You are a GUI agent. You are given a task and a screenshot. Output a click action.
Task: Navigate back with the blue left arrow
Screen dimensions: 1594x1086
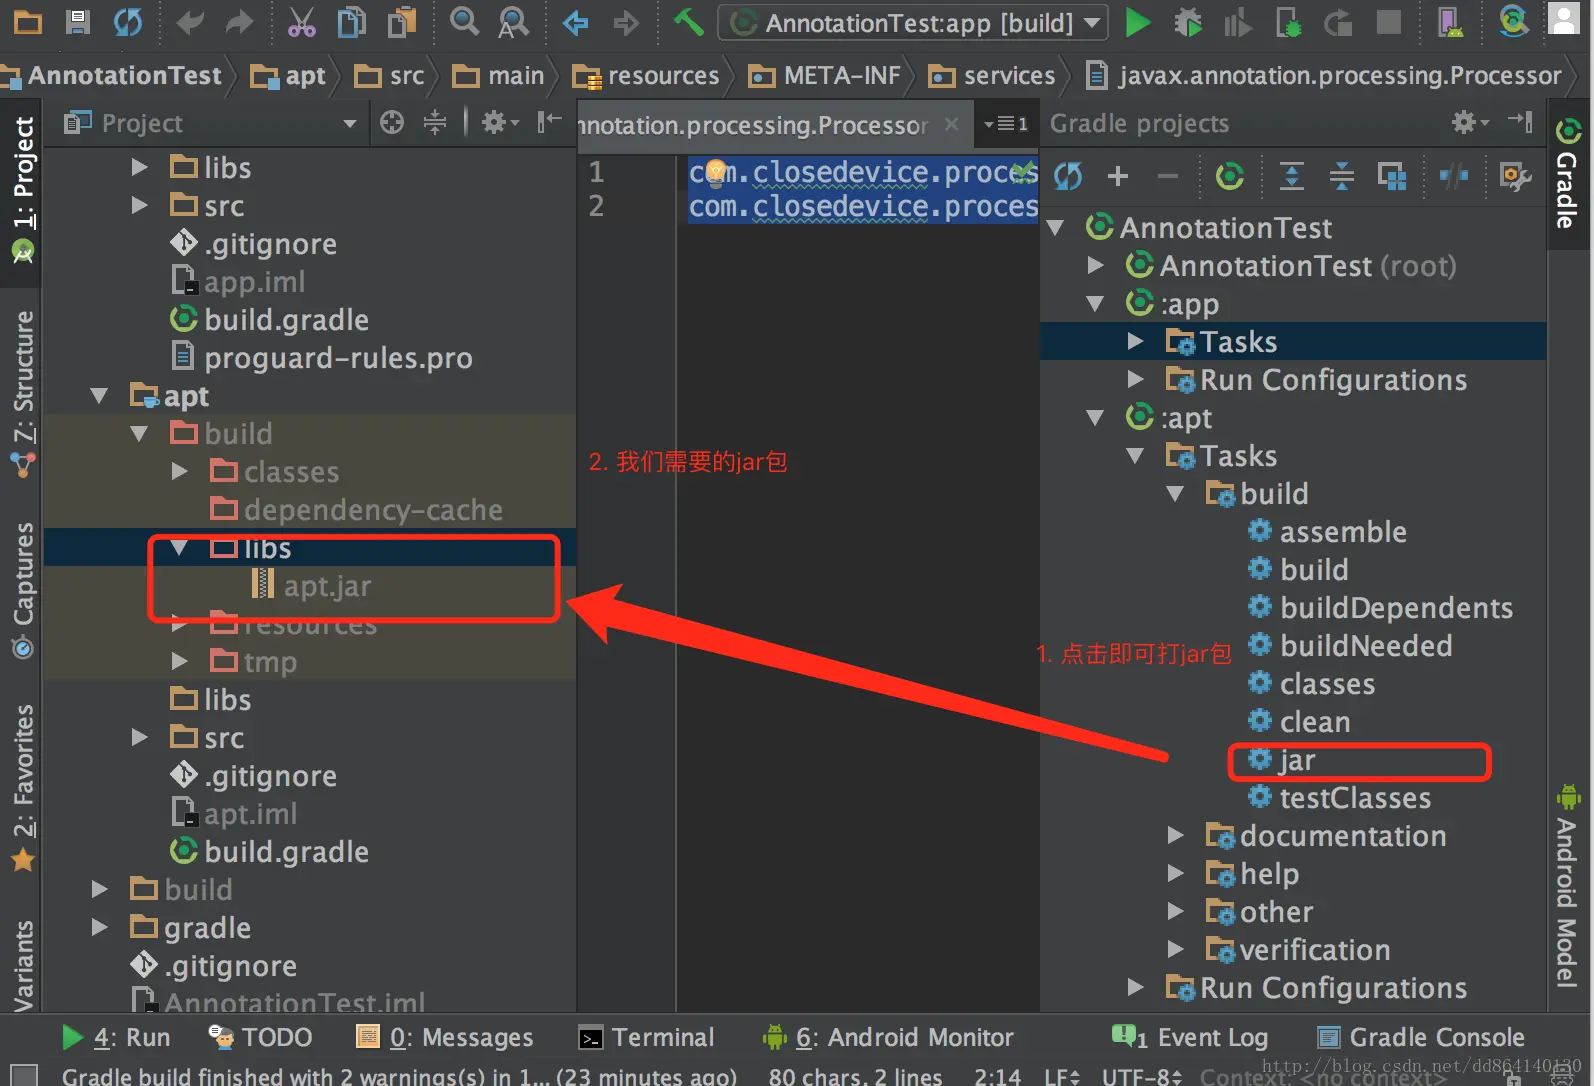(575, 22)
